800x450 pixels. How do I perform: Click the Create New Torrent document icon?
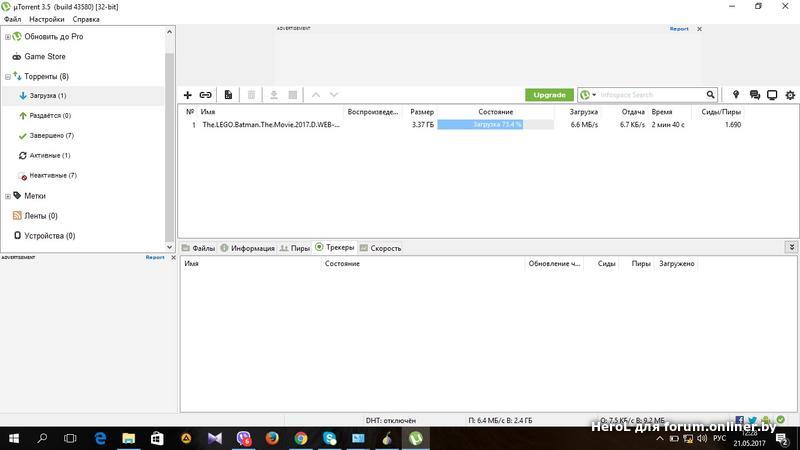[x=228, y=95]
